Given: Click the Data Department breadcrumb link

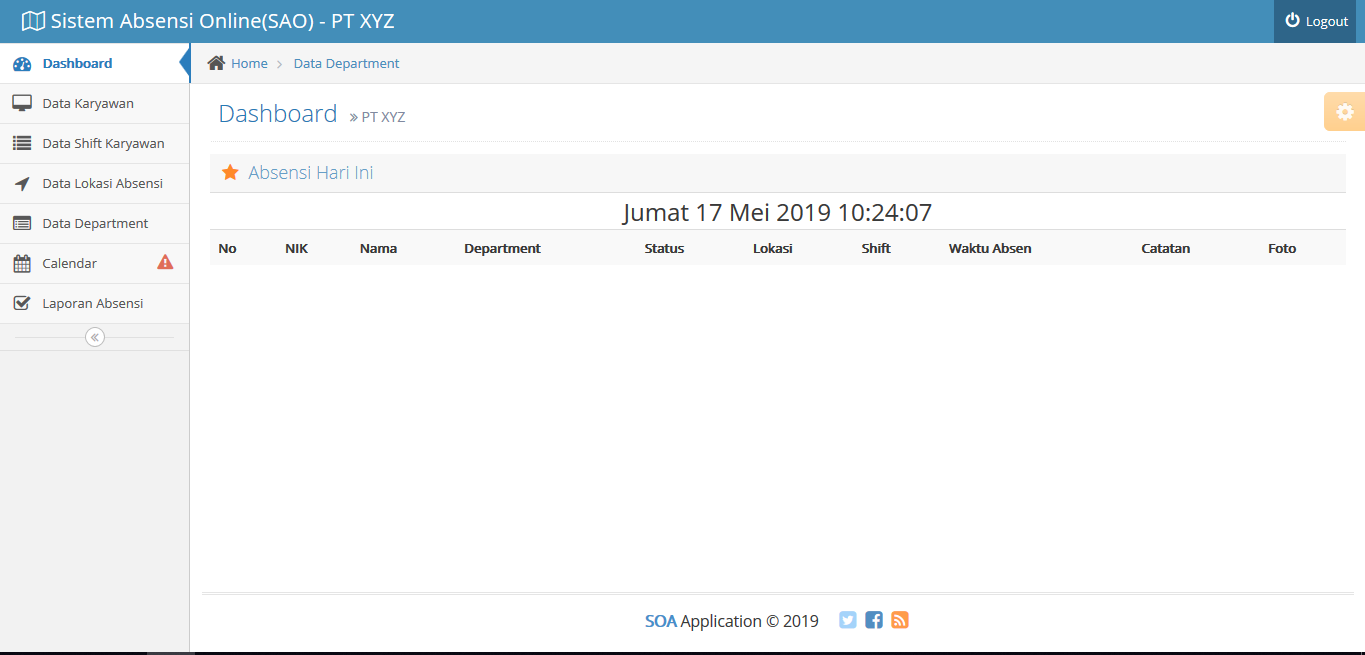Looking at the screenshot, I should click(346, 63).
